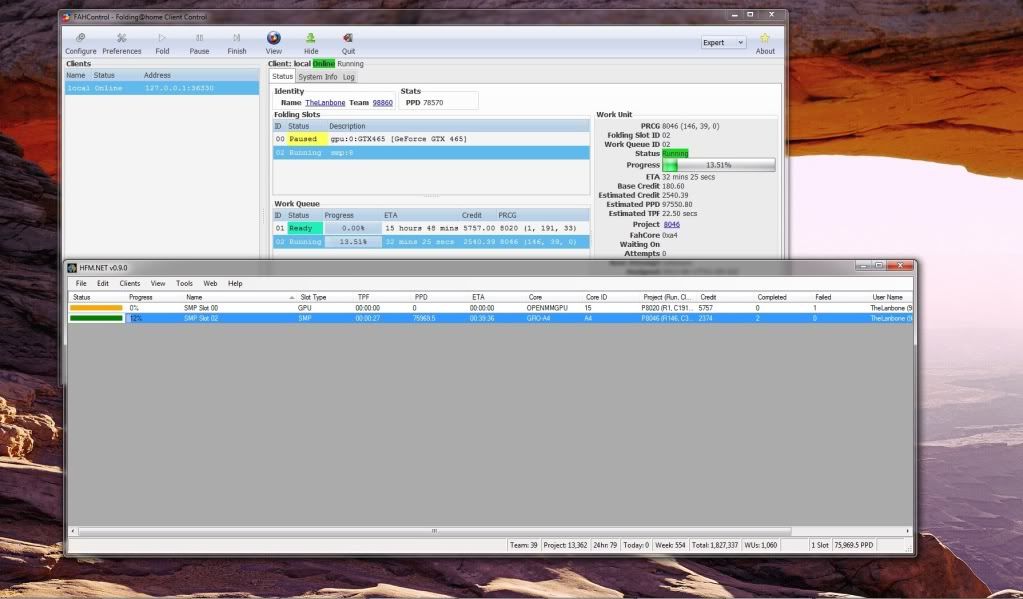Open the Clients menu in HFM.NET
The image size is (1023, 599).
click(129, 283)
